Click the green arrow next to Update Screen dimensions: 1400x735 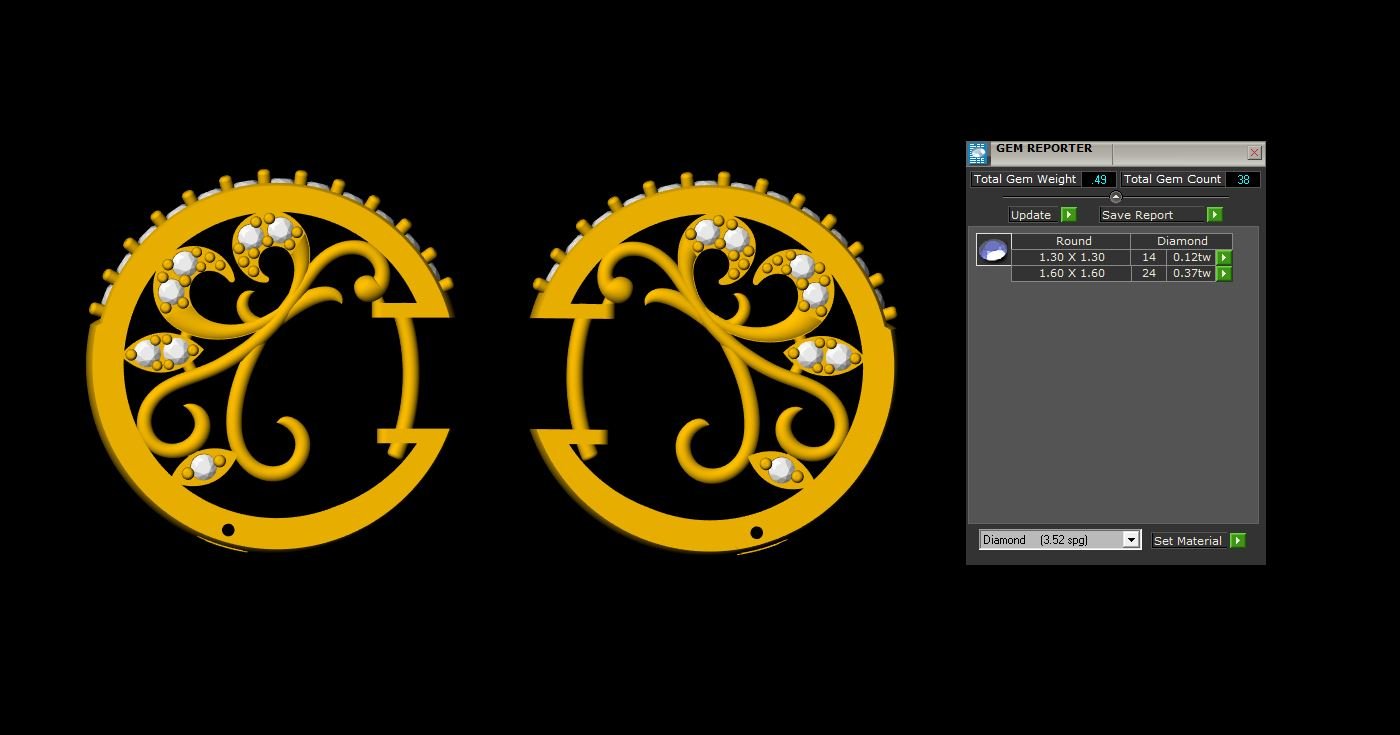click(x=1068, y=215)
